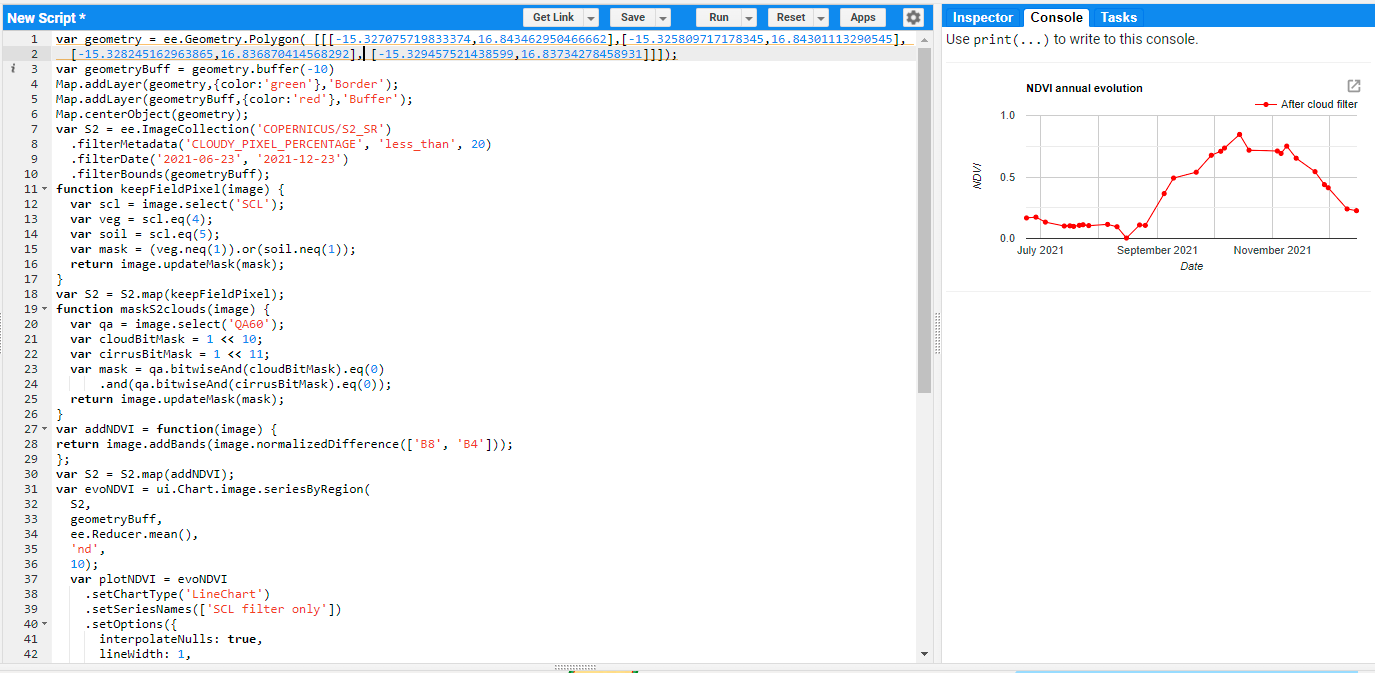
Task: Open the NDVI chart in a new tab
Action: 1354,86
